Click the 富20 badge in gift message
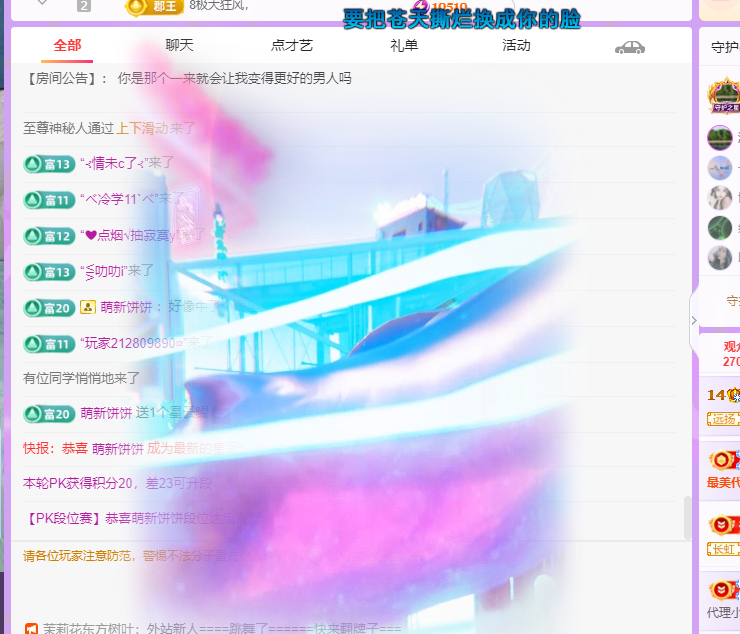The height and width of the screenshot is (634, 740). [49, 414]
